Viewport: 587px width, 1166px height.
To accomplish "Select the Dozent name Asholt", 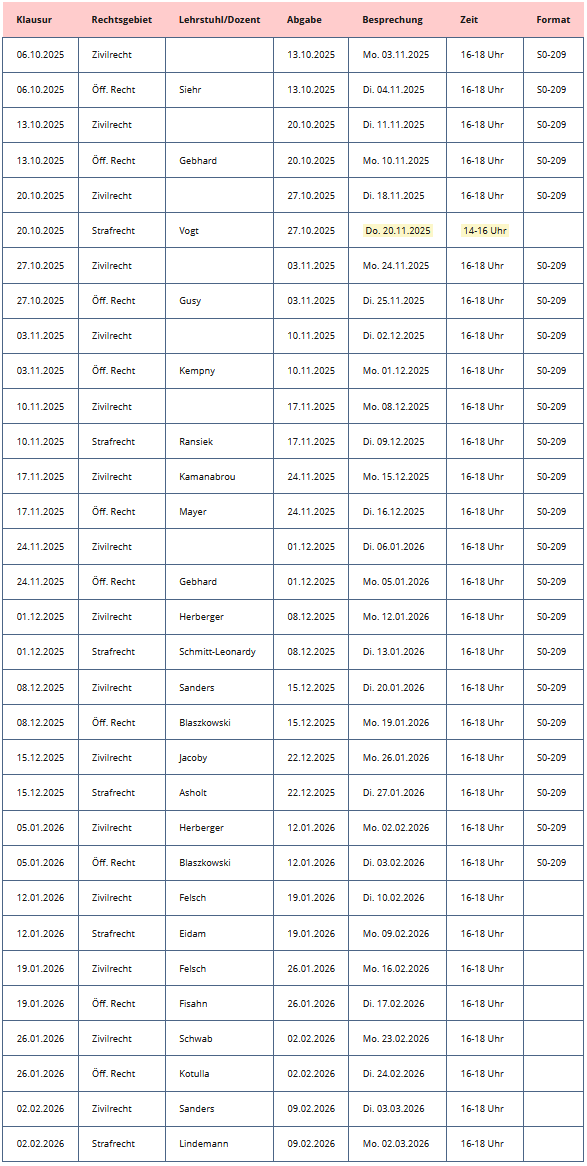I will tap(193, 793).
